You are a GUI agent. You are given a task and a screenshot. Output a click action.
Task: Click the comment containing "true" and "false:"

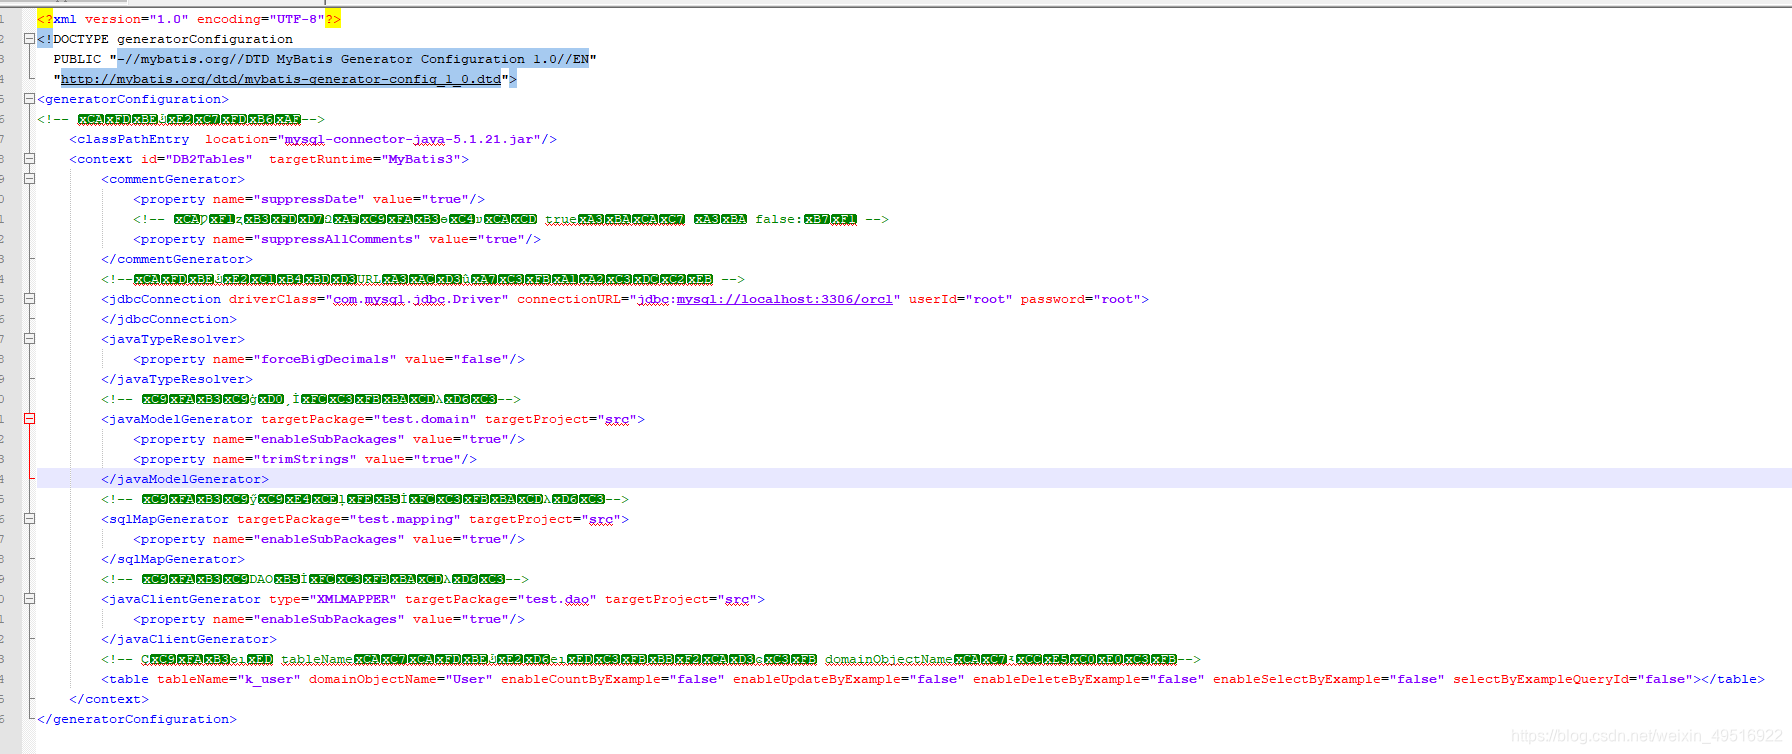coord(511,219)
